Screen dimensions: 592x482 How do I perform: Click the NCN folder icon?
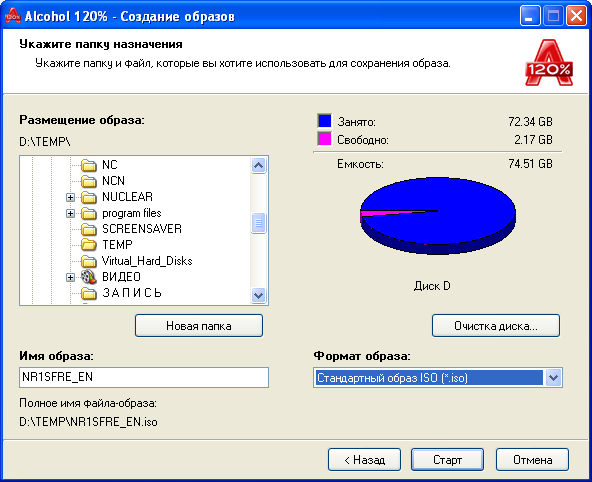click(89, 181)
